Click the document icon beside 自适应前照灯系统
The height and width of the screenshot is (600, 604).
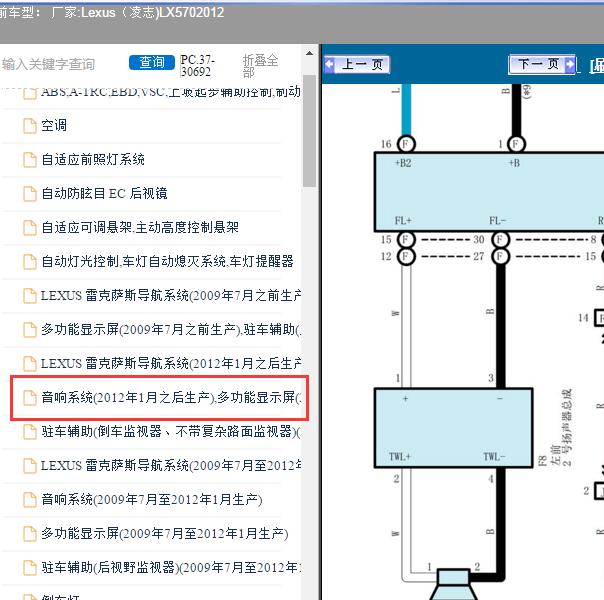pos(30,160)
